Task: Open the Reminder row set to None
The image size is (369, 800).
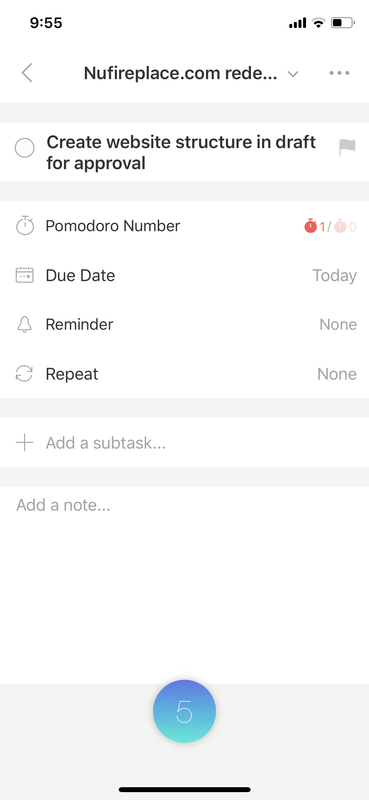Action: (x=184, y=324)
